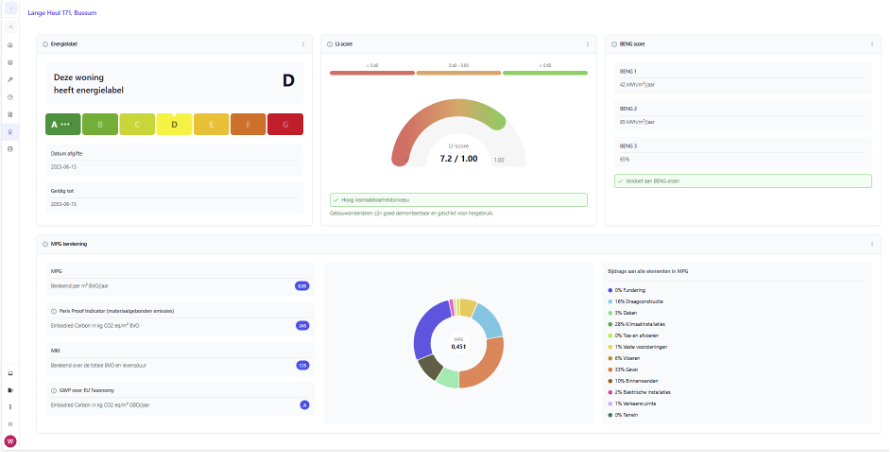Click the green A energy label block

[x=63, y=125]
